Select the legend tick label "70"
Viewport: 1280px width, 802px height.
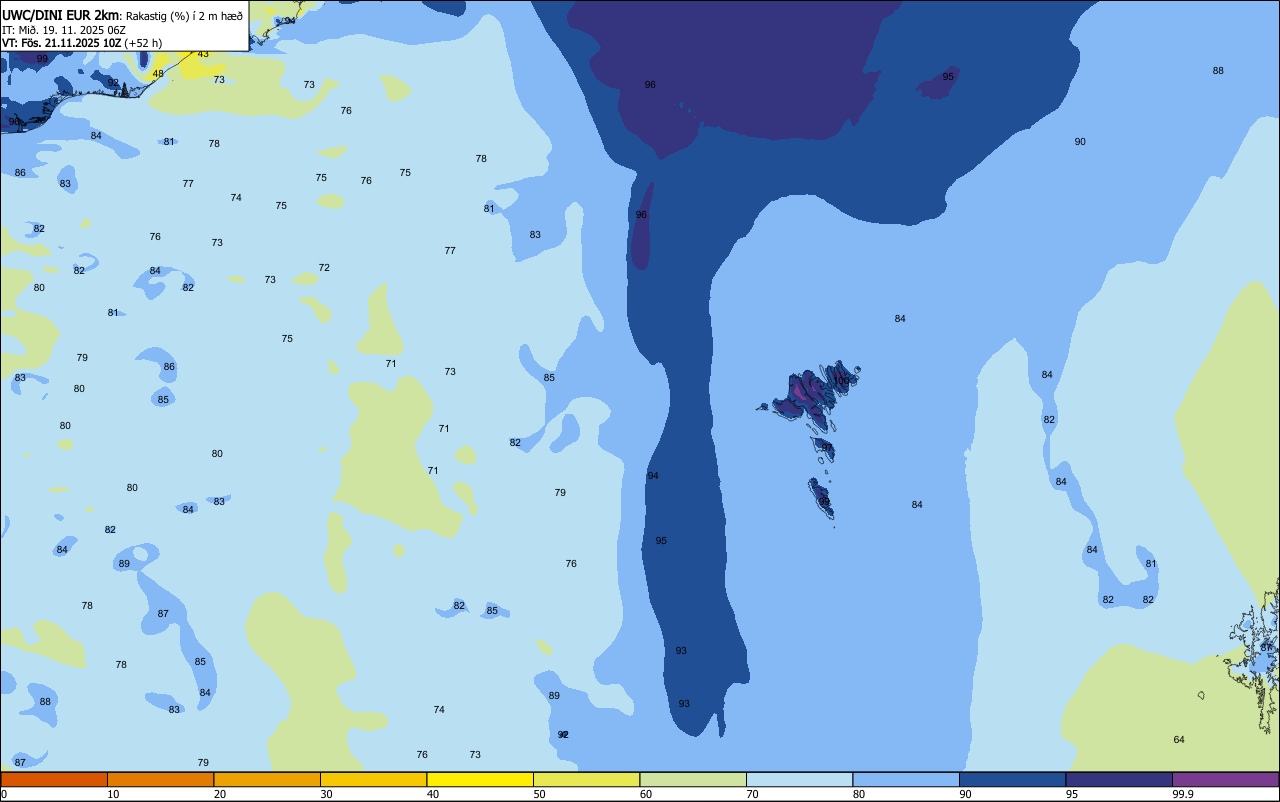[752, 794]
